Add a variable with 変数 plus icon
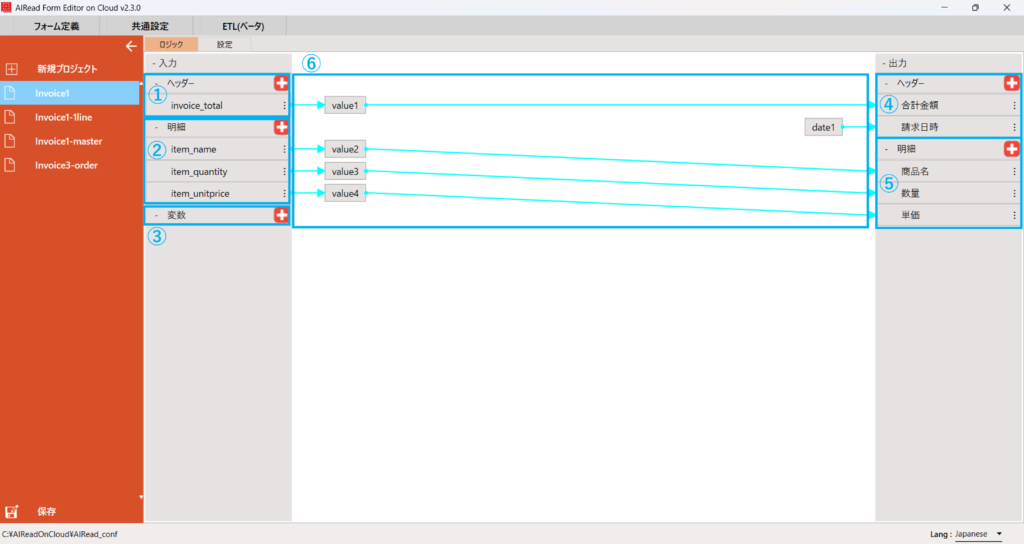Image resolution: width=1024 pixels, height=544 pixels. coord(281,215)
